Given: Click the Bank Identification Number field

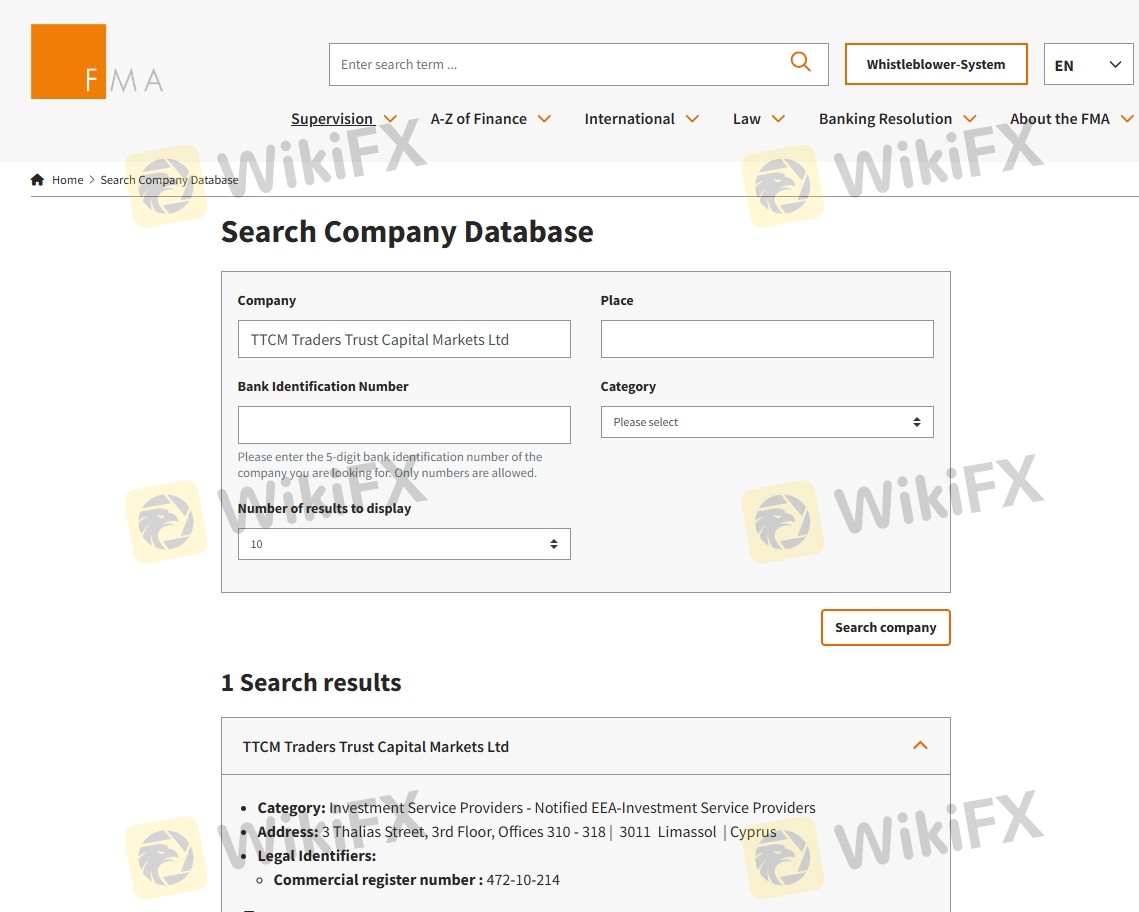Looking at the screenshot, I should (404, 425).
